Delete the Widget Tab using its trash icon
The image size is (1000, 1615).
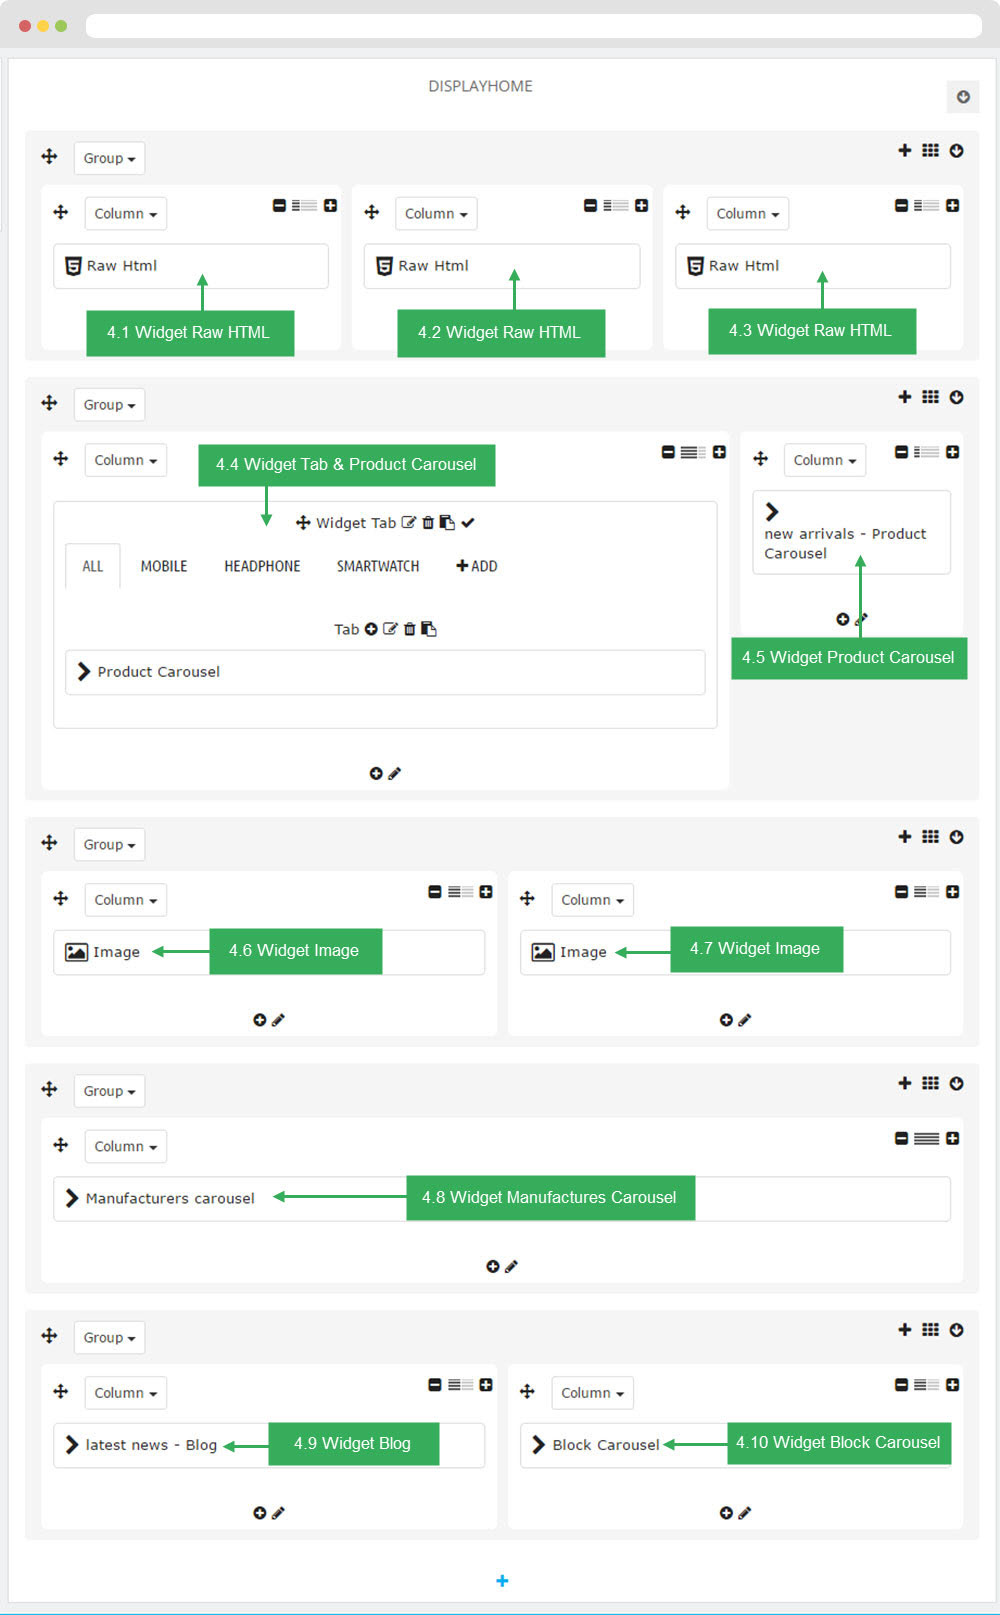click(428, 522)
